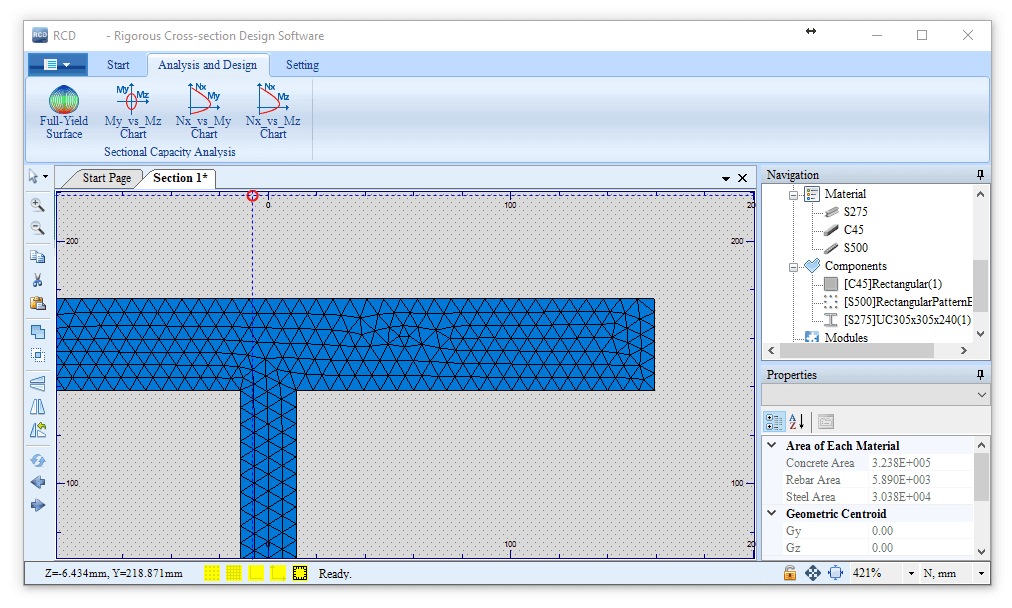Select the Rebar Area value 5.890E+003

901,480
